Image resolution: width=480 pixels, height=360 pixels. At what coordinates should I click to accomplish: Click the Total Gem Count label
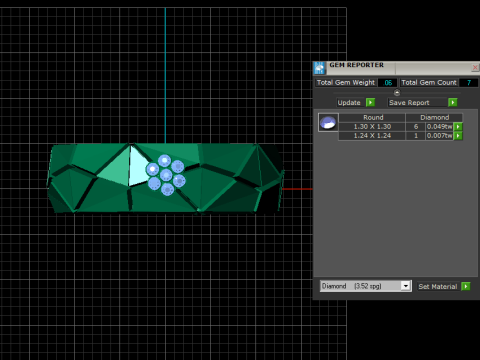(x=429, y=82)
